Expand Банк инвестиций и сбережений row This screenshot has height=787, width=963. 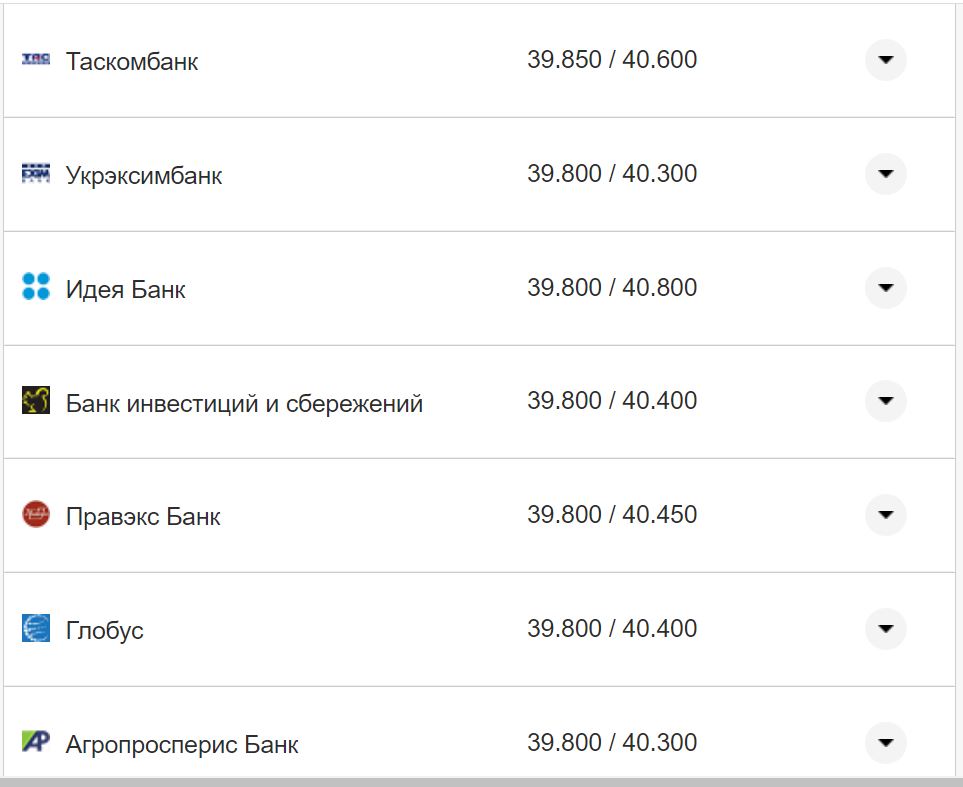coord(885,401)
